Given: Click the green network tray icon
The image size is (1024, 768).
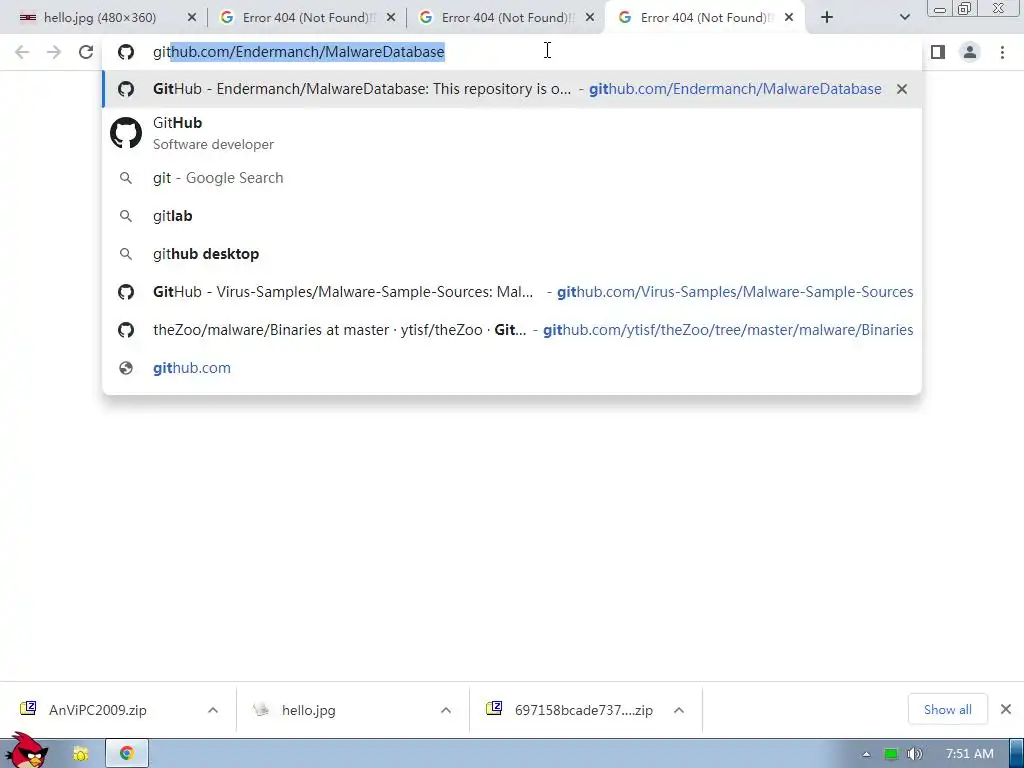Looking at the screenshot, I should [890, 754].
